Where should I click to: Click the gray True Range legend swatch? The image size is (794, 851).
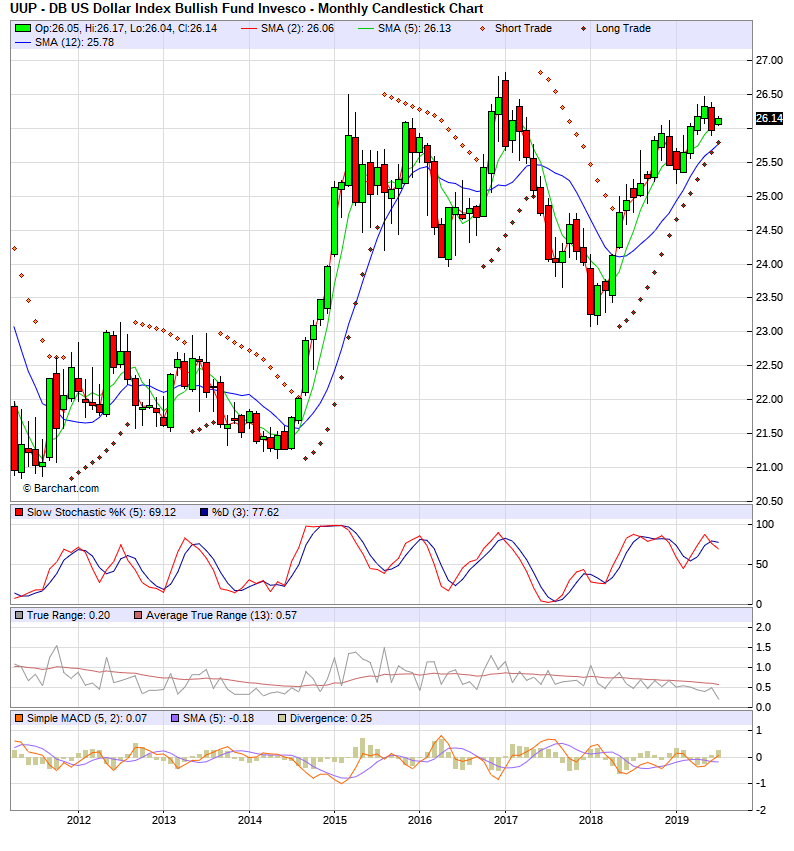[x=19, y=615]
